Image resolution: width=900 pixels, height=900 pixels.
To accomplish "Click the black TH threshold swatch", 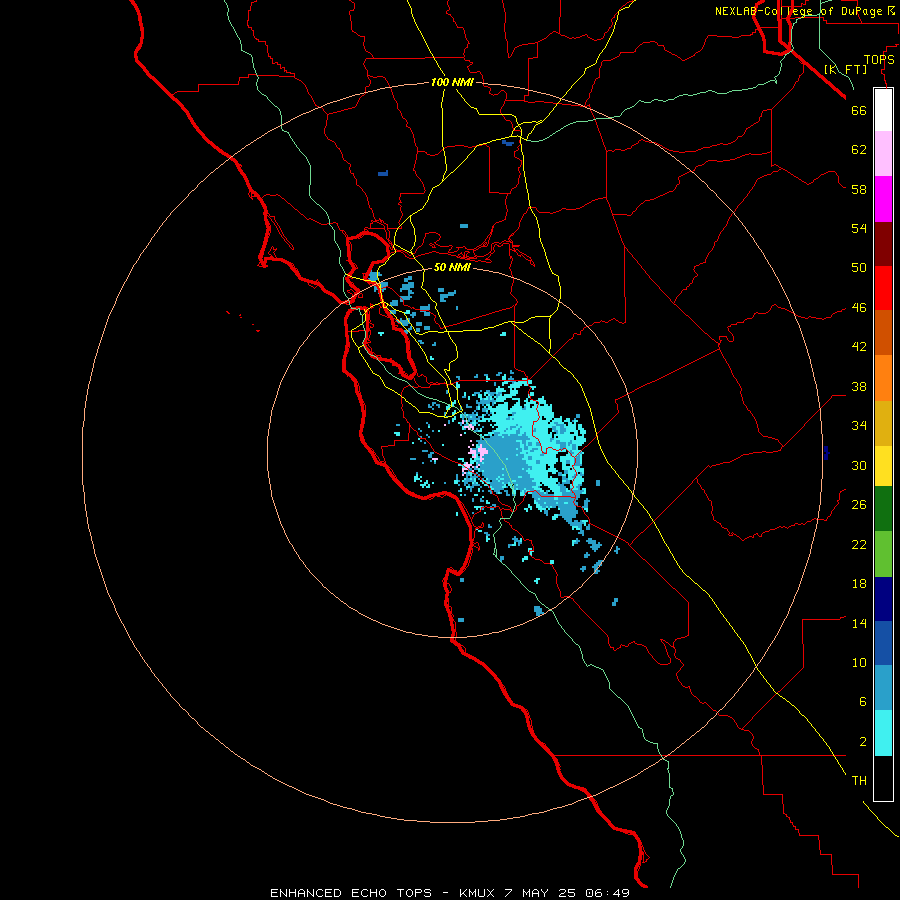I will point(883,778).
